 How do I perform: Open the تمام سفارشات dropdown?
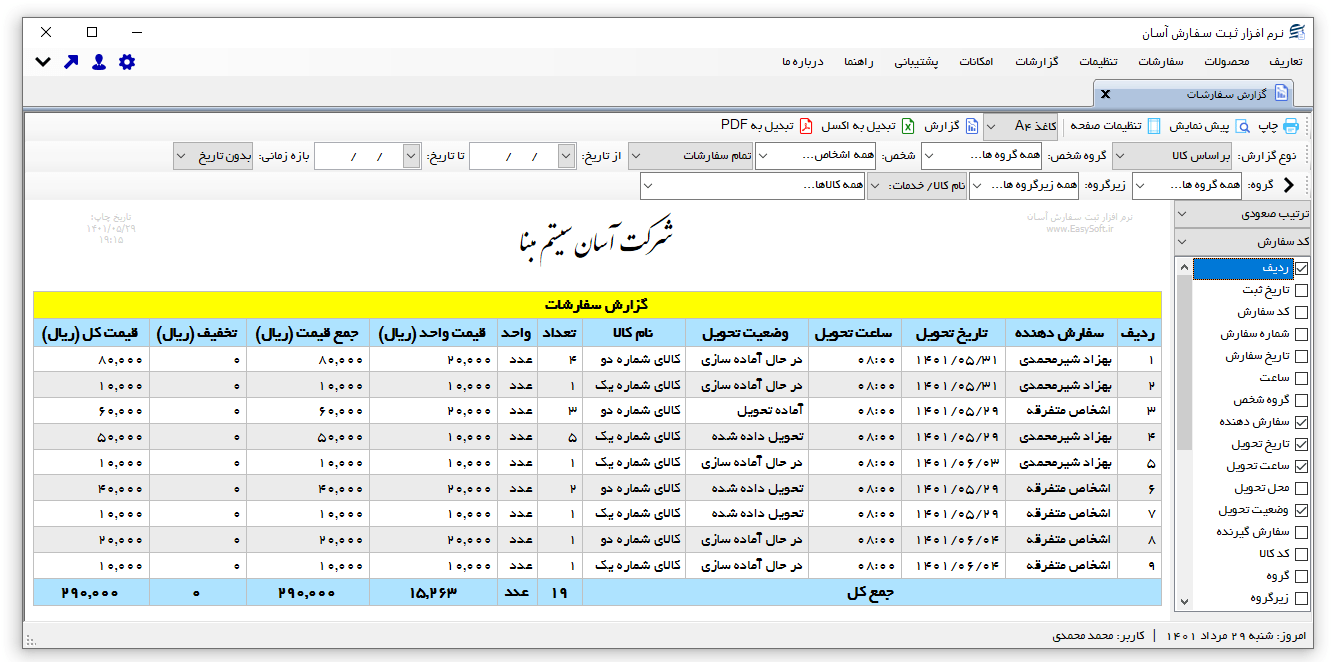click(690, 156)
